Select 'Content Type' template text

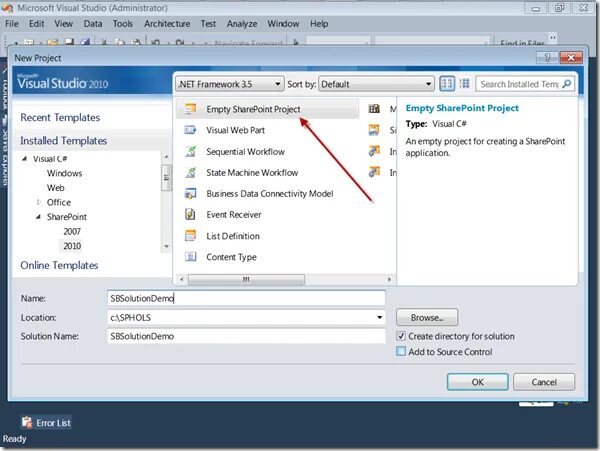pos(232,257)
